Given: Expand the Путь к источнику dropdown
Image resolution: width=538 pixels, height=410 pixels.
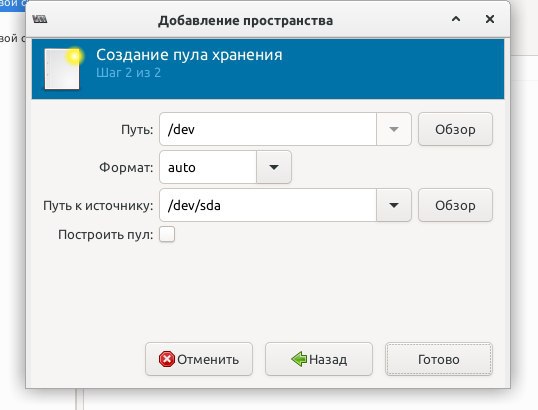Looking at the screenshot, I should coord(394,205).
